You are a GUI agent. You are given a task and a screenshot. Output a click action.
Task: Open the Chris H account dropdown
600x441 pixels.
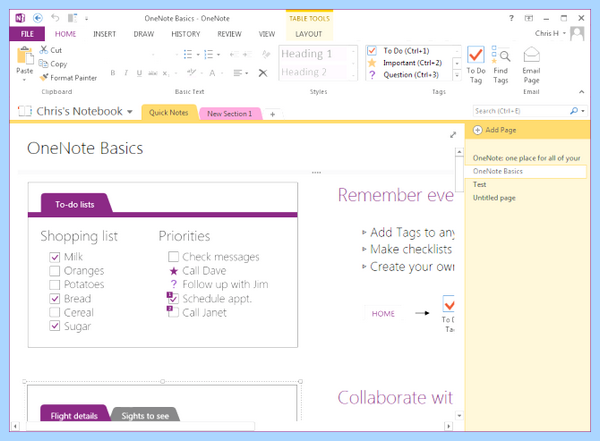(x=564, y=33)
